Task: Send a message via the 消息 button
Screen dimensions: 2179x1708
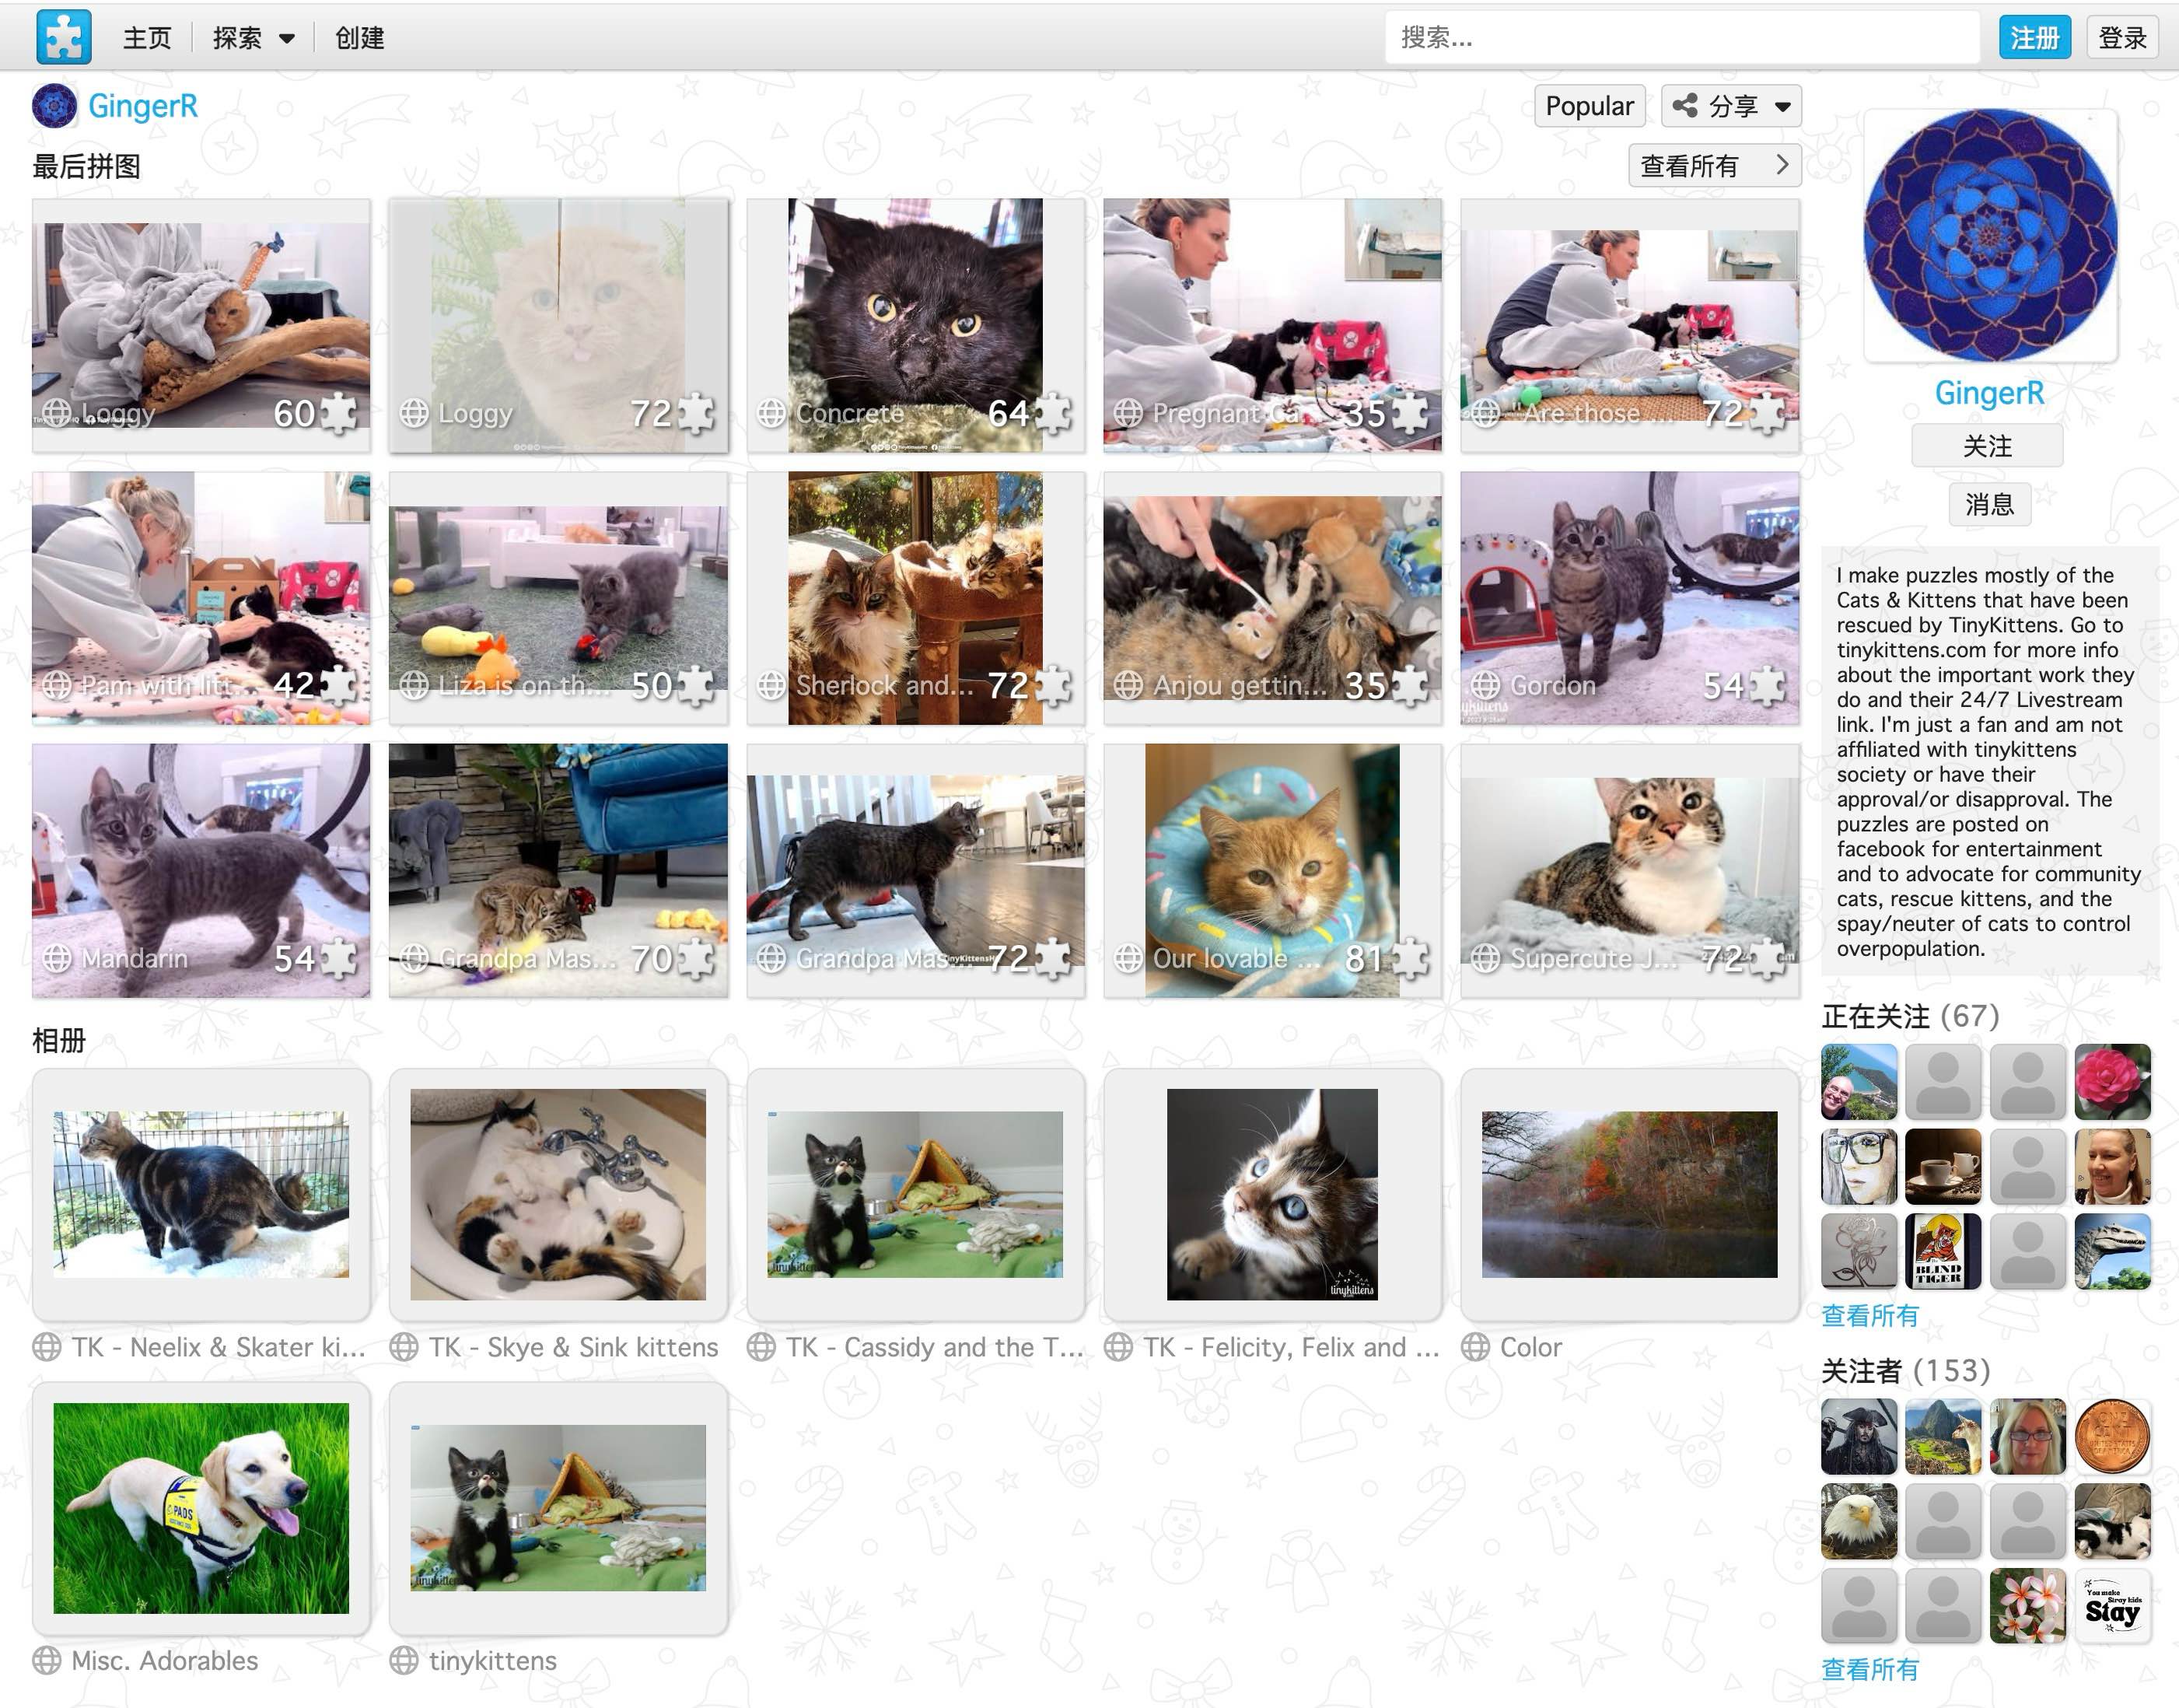Action: point(1989,504)
